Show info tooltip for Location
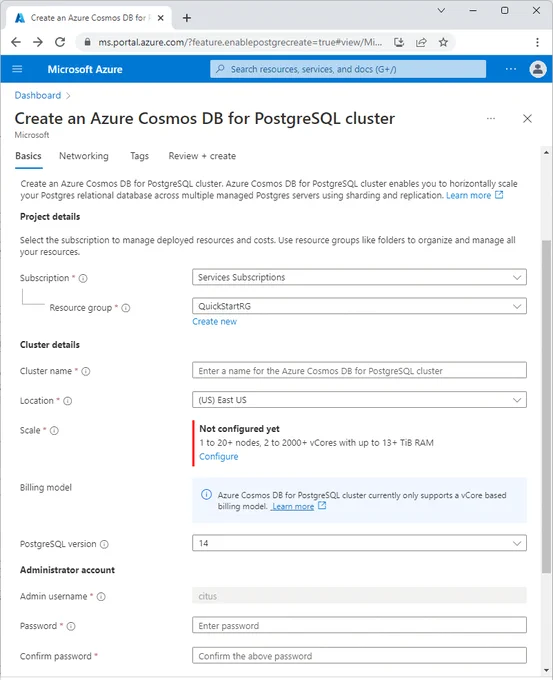This screenshot has height=680, width=553. [68, 401]
